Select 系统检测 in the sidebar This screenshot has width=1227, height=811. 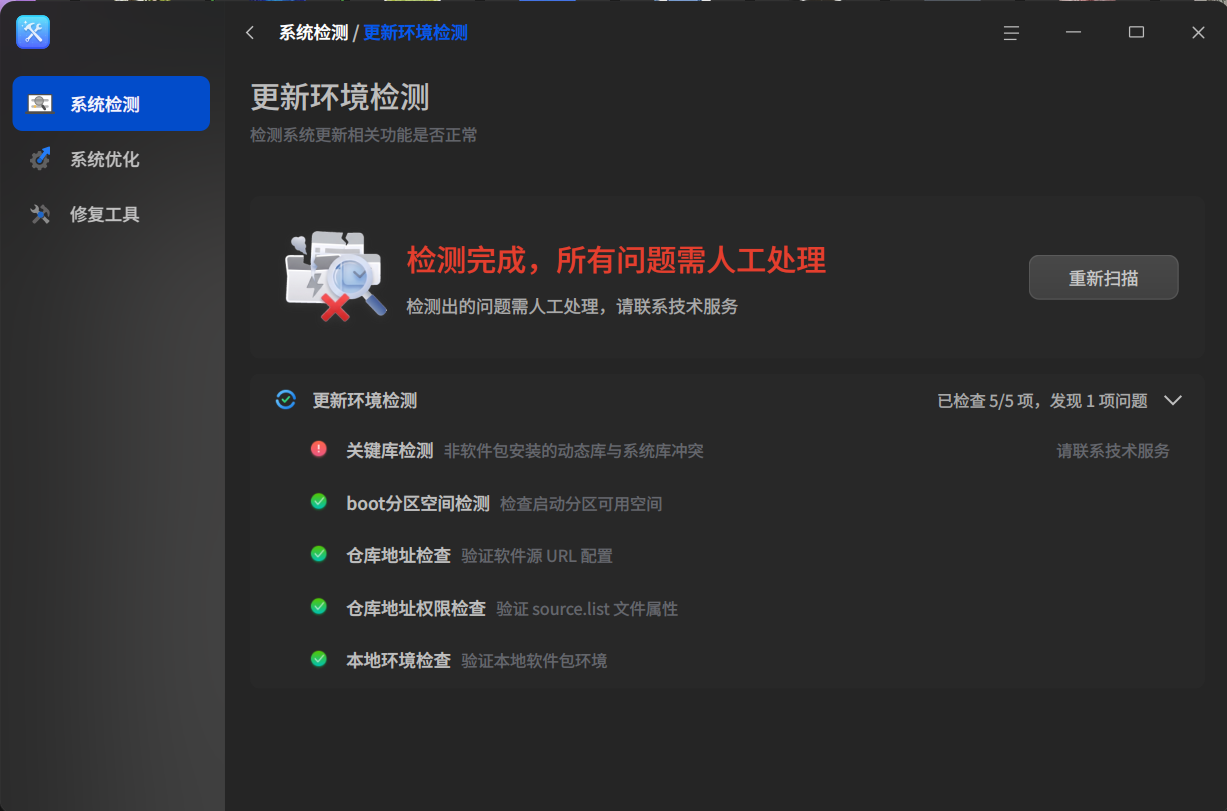[x=111, y=104]
